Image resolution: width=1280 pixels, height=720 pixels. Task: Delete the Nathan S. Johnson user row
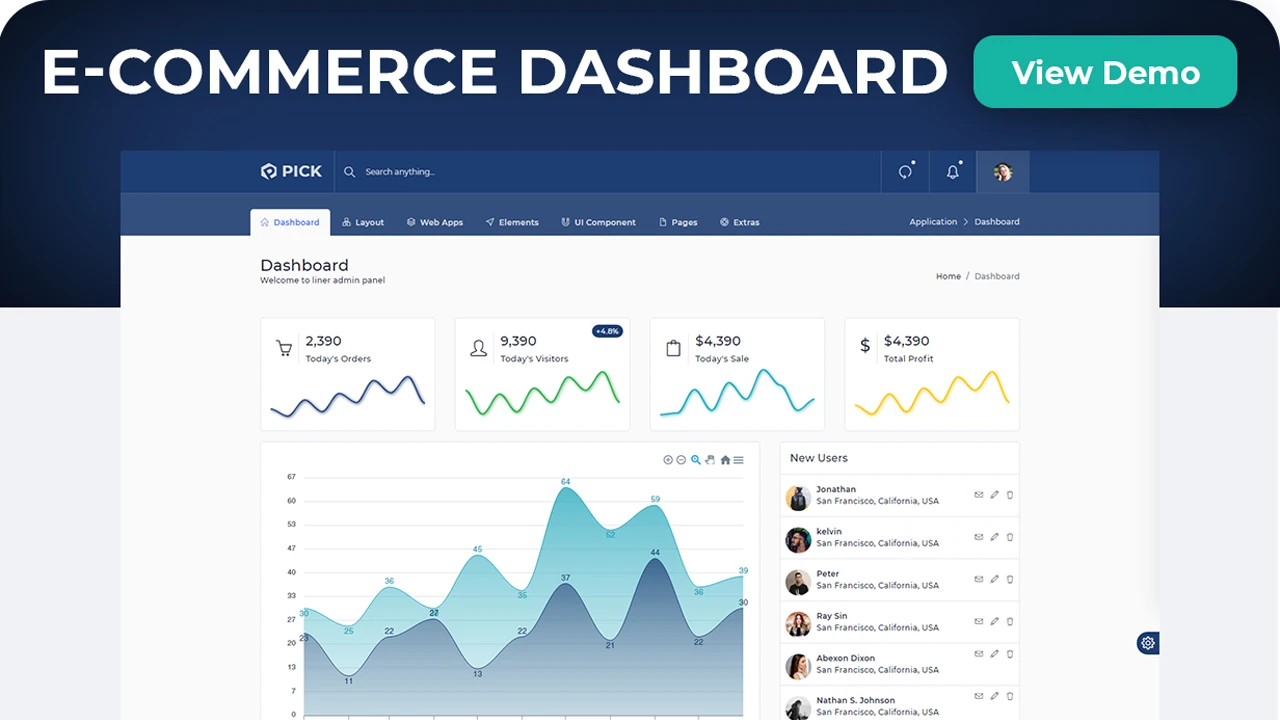pyautogui.click(x=1010, y=696)
